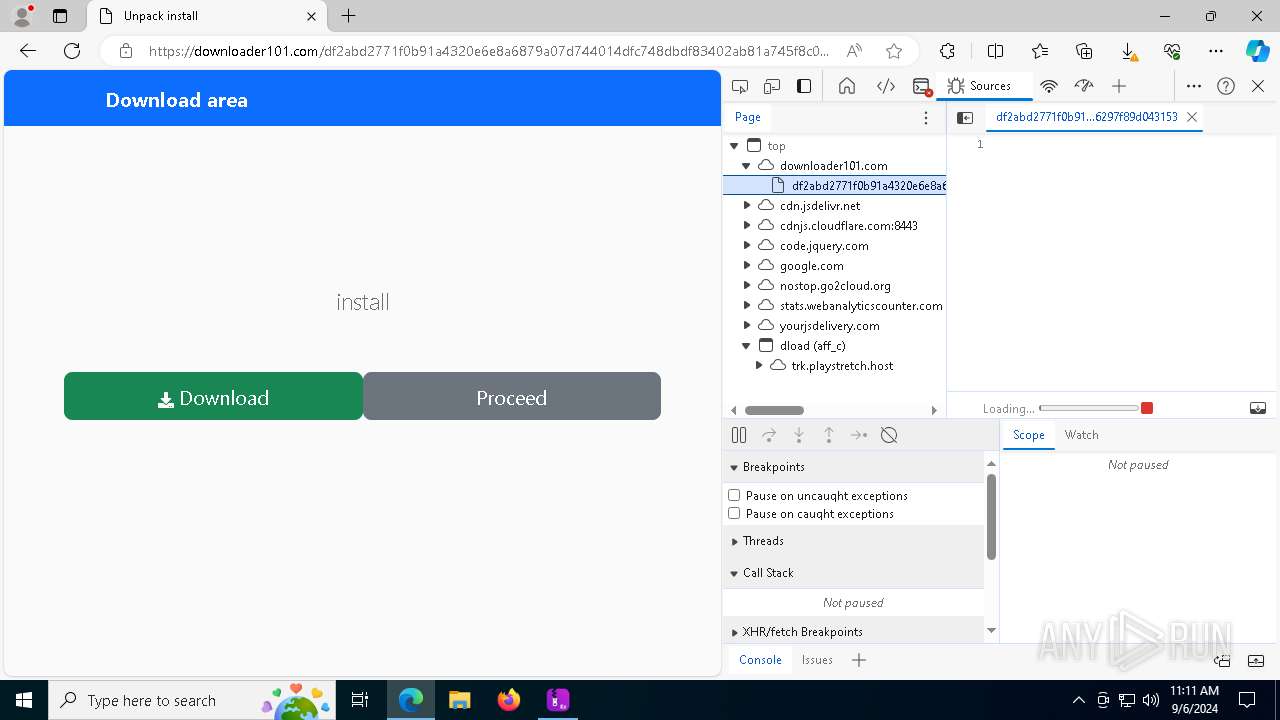Toggle device emulation in DevTools
Screen dimensions: 1280x720
[x=772, y=86]
